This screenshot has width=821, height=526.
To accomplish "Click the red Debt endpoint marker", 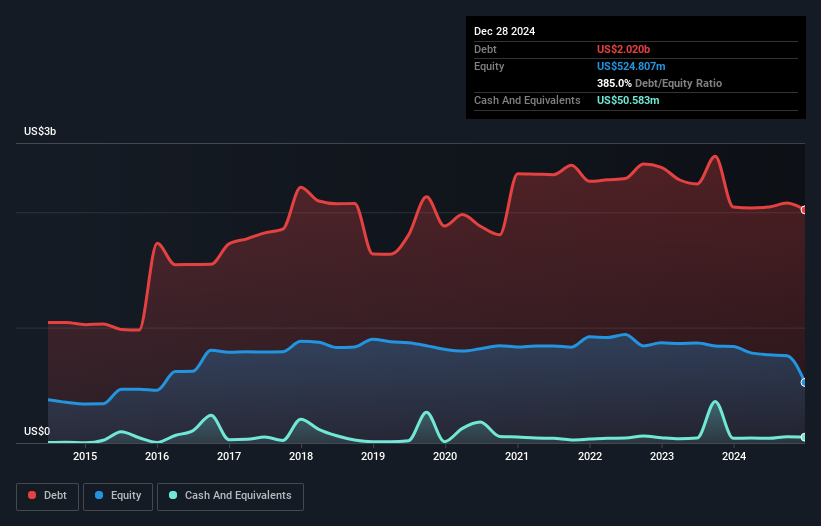I will [804, 210].
